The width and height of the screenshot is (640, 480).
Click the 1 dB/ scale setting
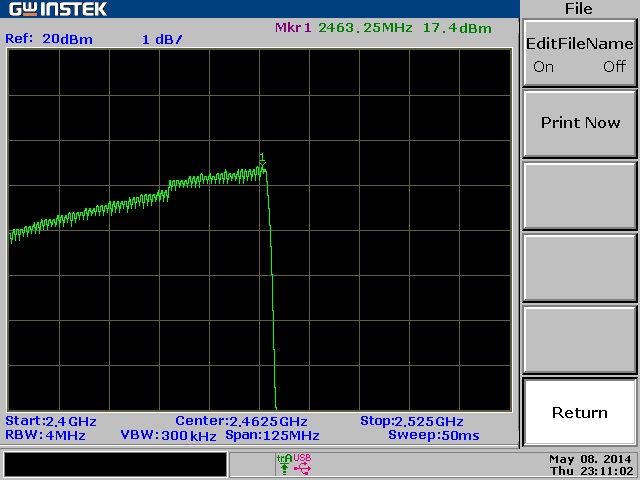162,40
